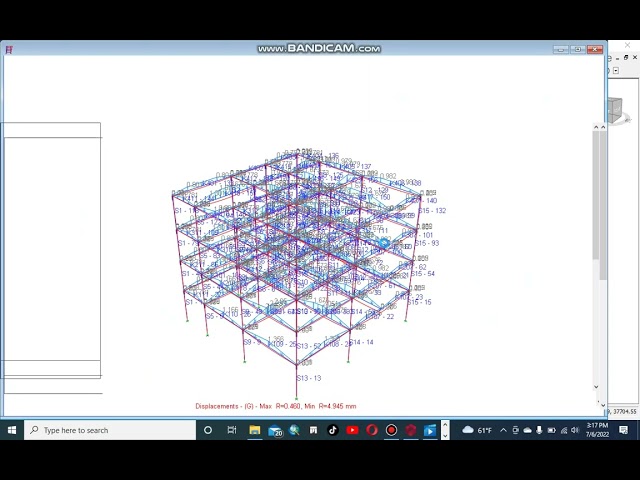Image resolution: width=640 pixels, height=480 pixels.
Task: Click the taskbar overflow scroll up arrow
Action: 445,425
